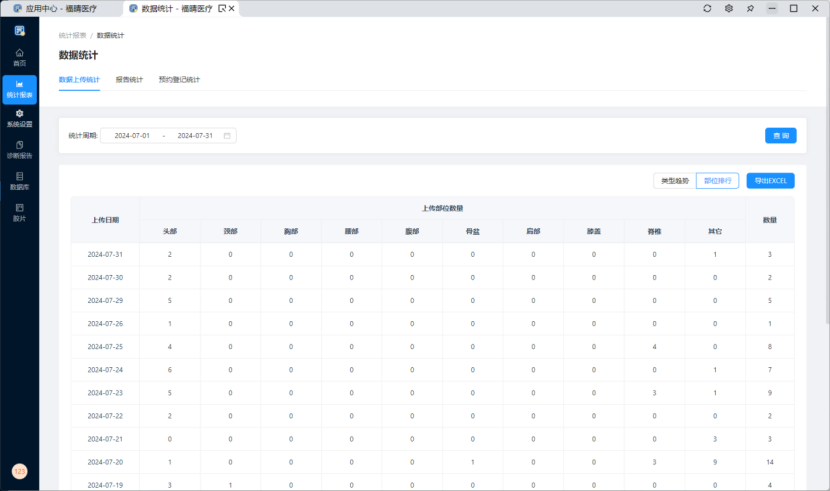Click the user avatar labeled 123
830x491 pixels.
point(19,471)
